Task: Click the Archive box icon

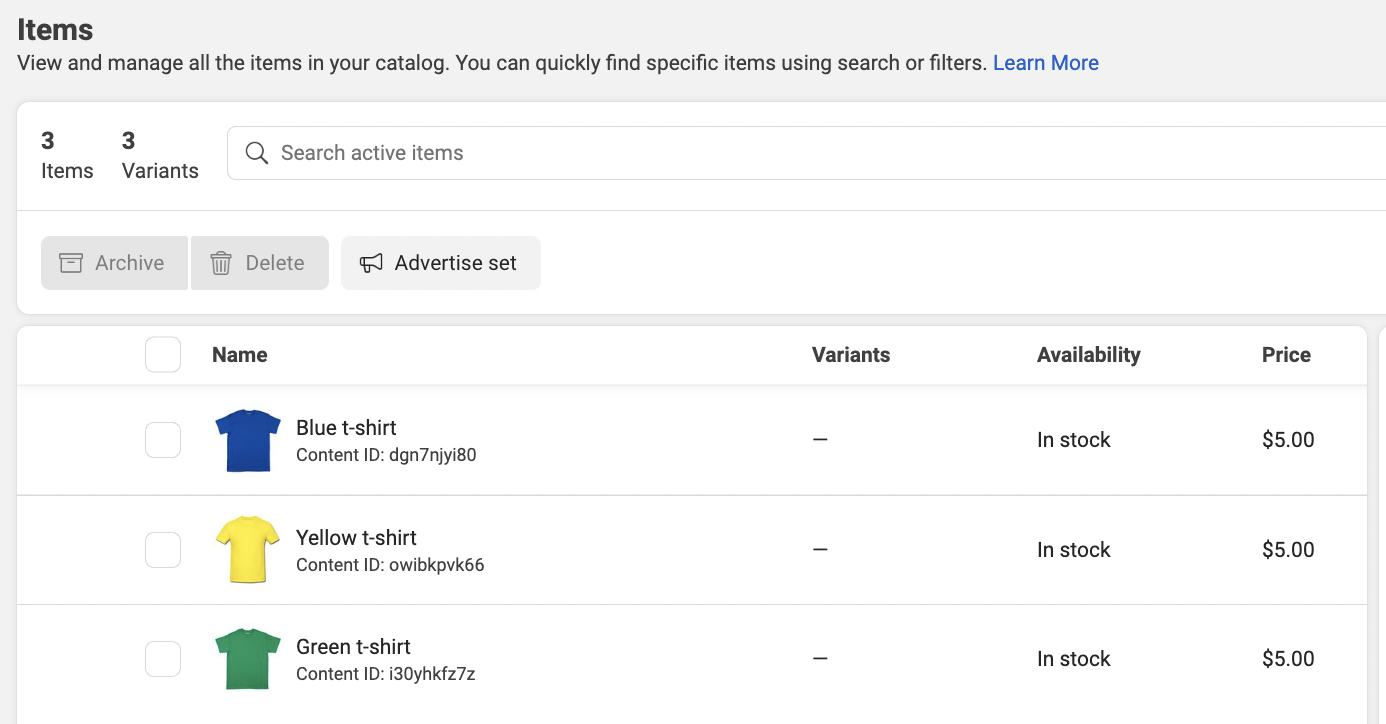Action: [x=71, y=263]
